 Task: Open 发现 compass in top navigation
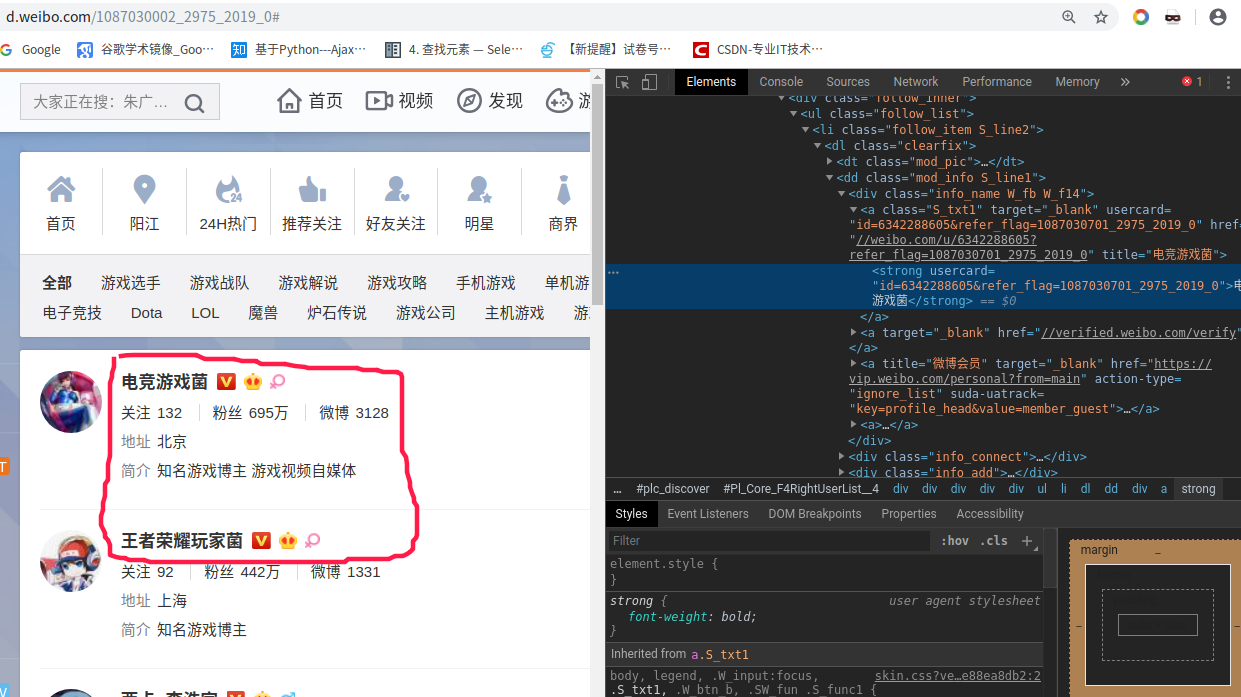pos(490,101)
